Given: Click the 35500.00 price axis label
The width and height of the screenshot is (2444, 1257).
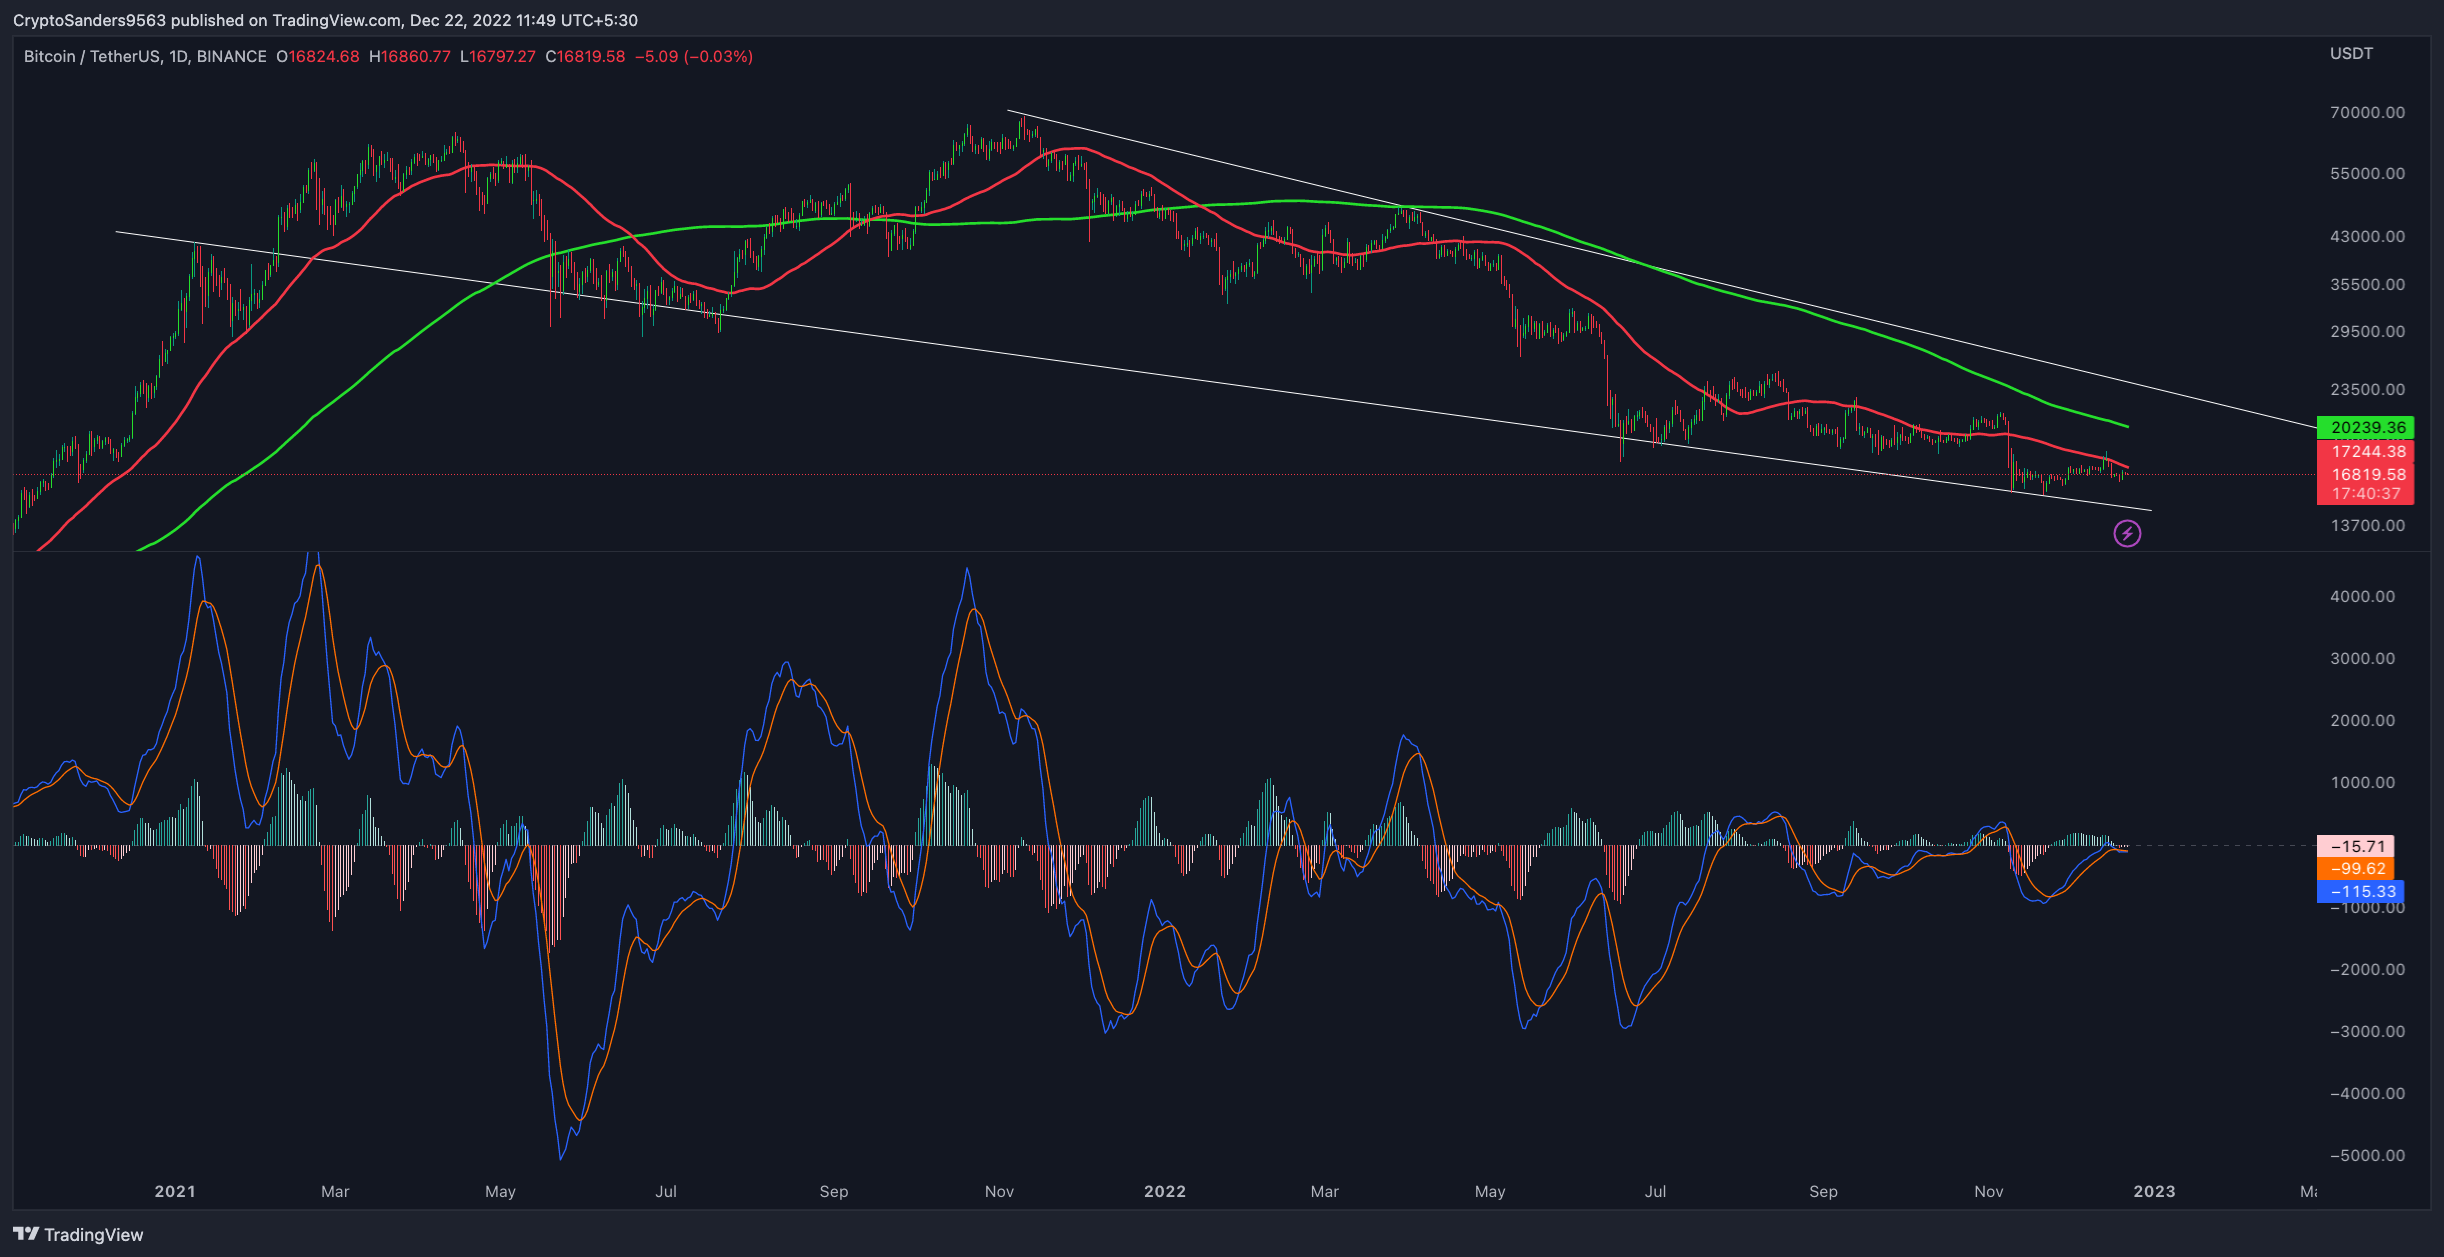Looking at the screenshot, I should coord(2367,285).
